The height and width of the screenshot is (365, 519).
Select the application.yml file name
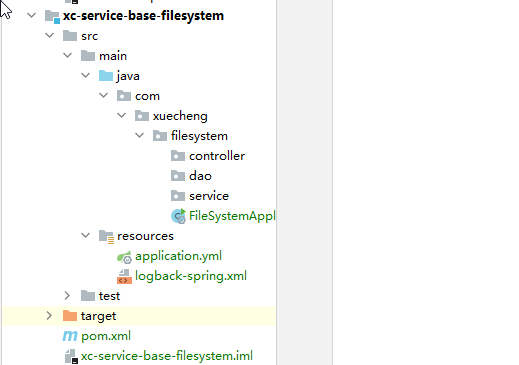pos(178,256)
